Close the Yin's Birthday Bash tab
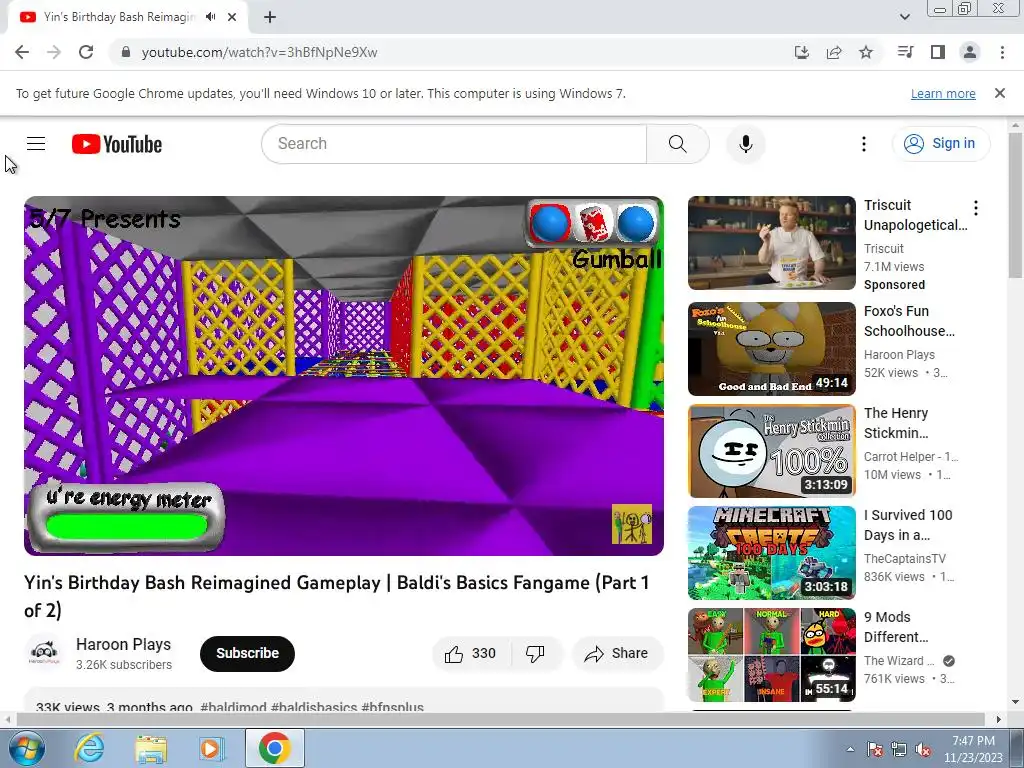Viewport: 1024px width, 768px height. pyautogui.click(x=232, y=17)
